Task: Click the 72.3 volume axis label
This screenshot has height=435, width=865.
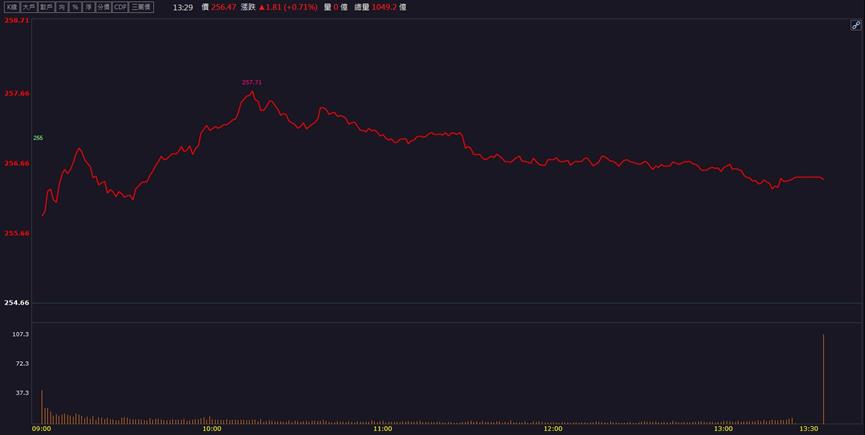Action: 23,364
